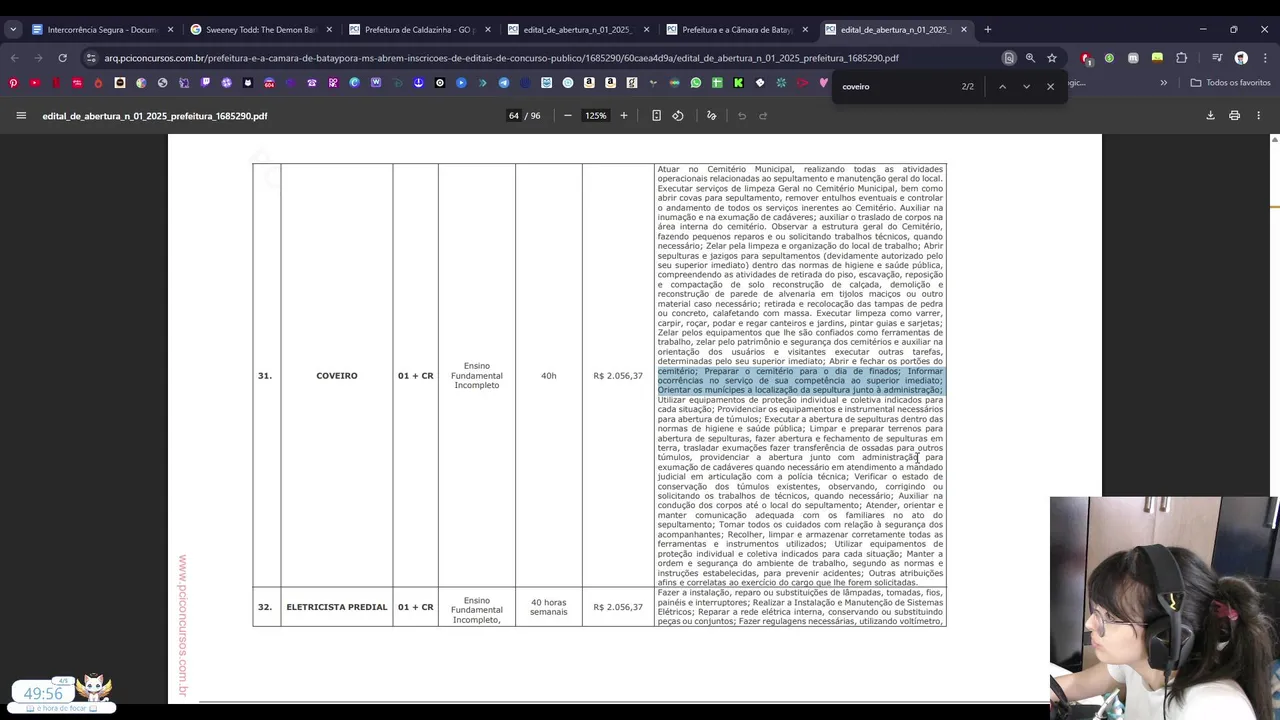
Task: Close the find bar
Action: tap(1050, 87)
